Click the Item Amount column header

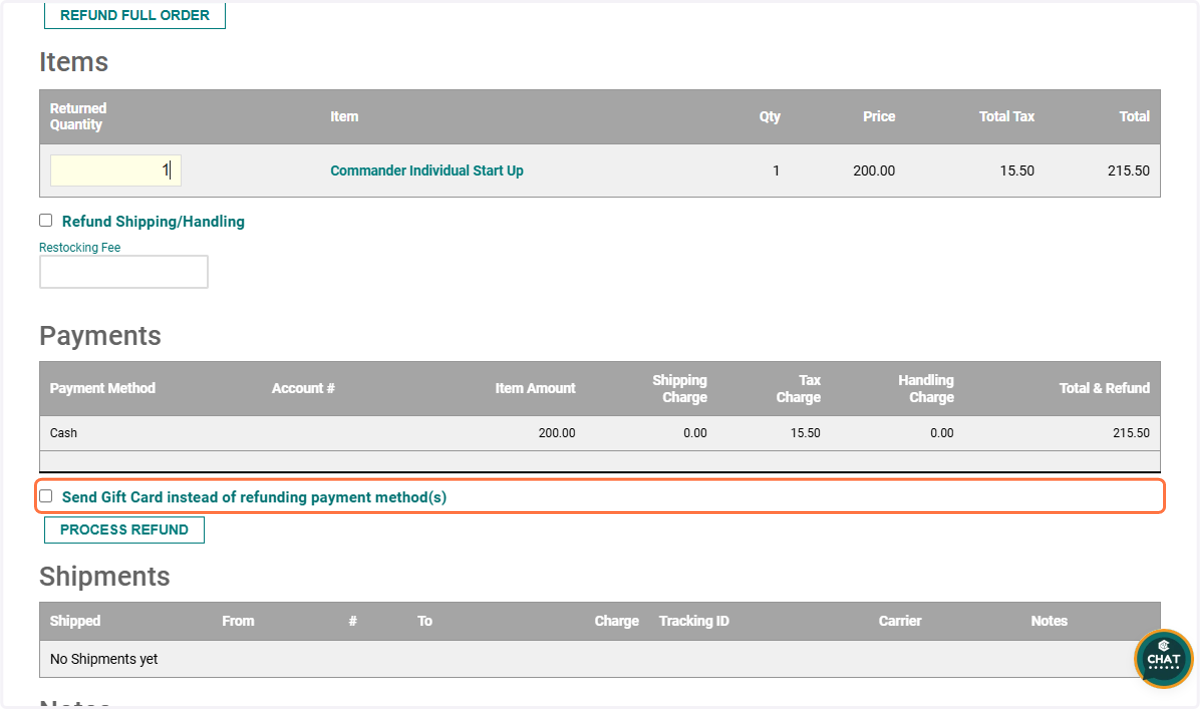[535, 388]
